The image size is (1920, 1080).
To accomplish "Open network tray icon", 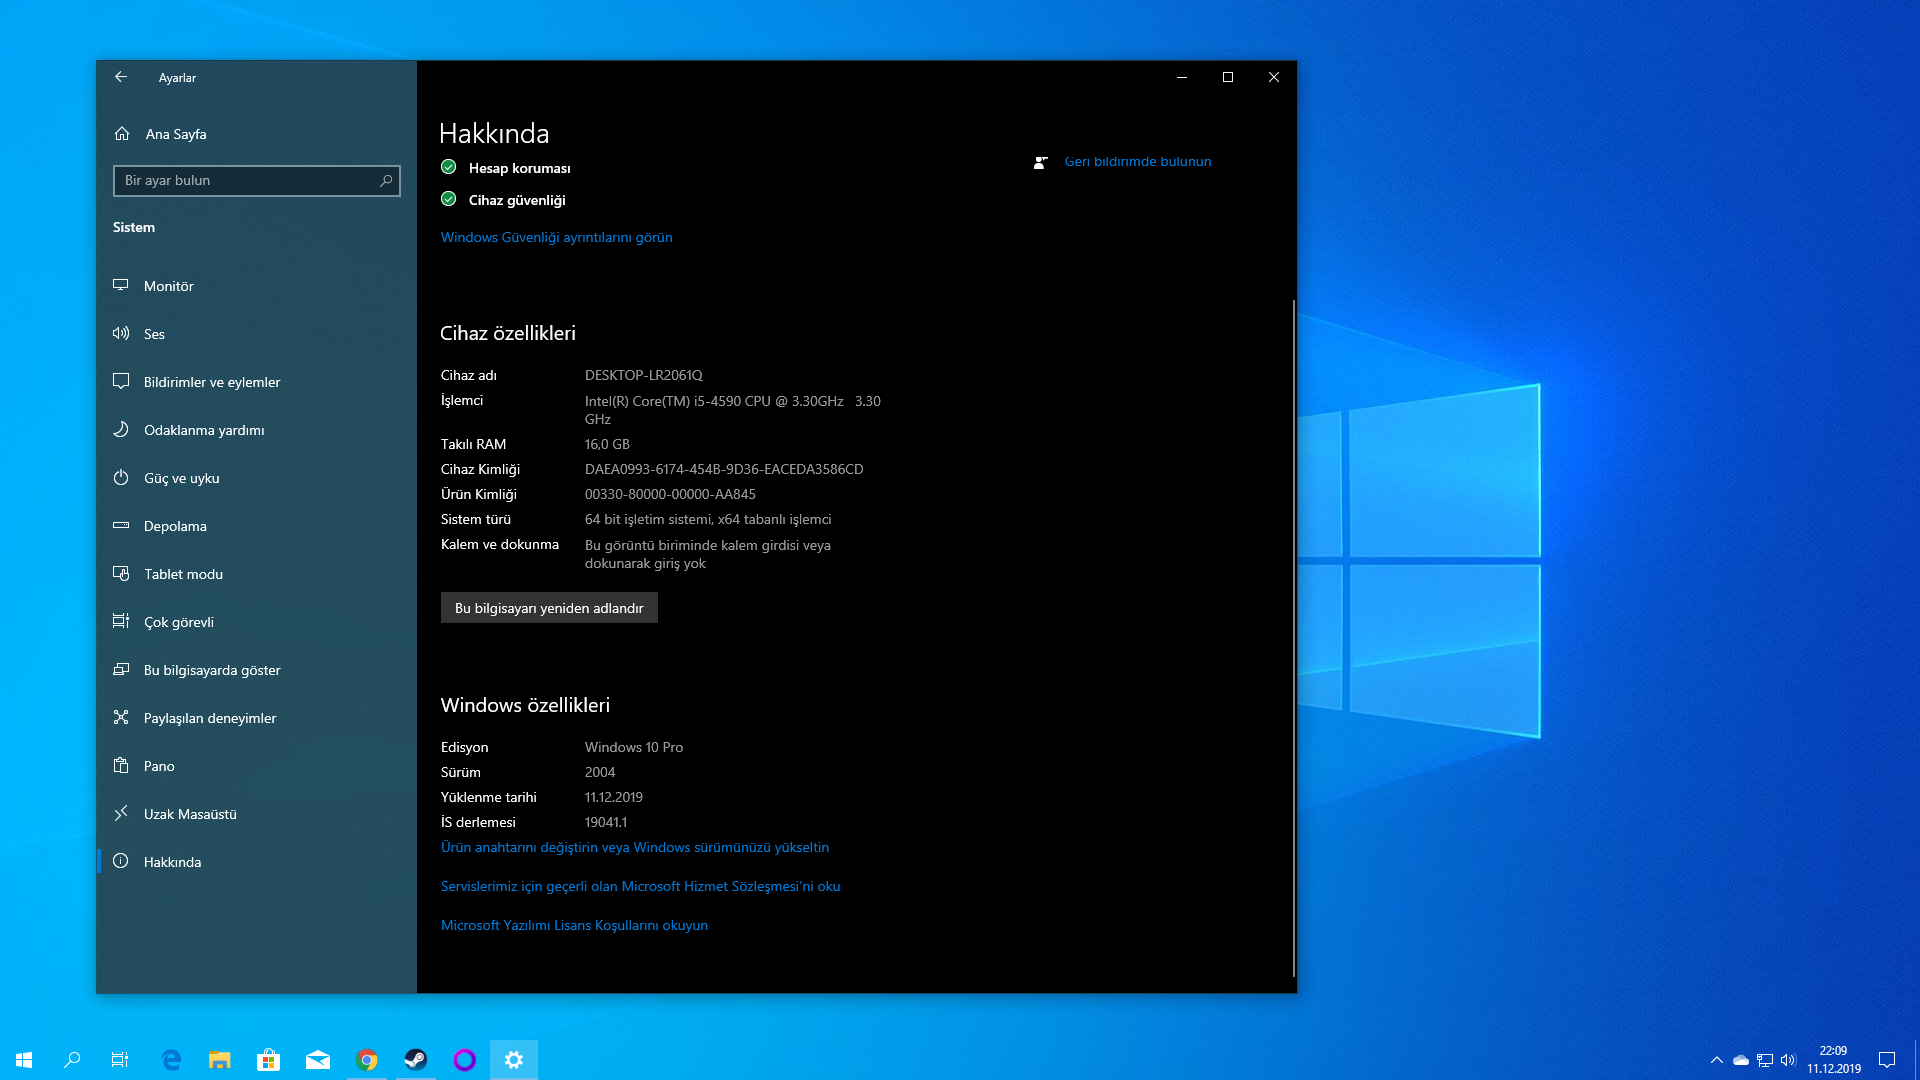I will (x=1765, y=1060).
